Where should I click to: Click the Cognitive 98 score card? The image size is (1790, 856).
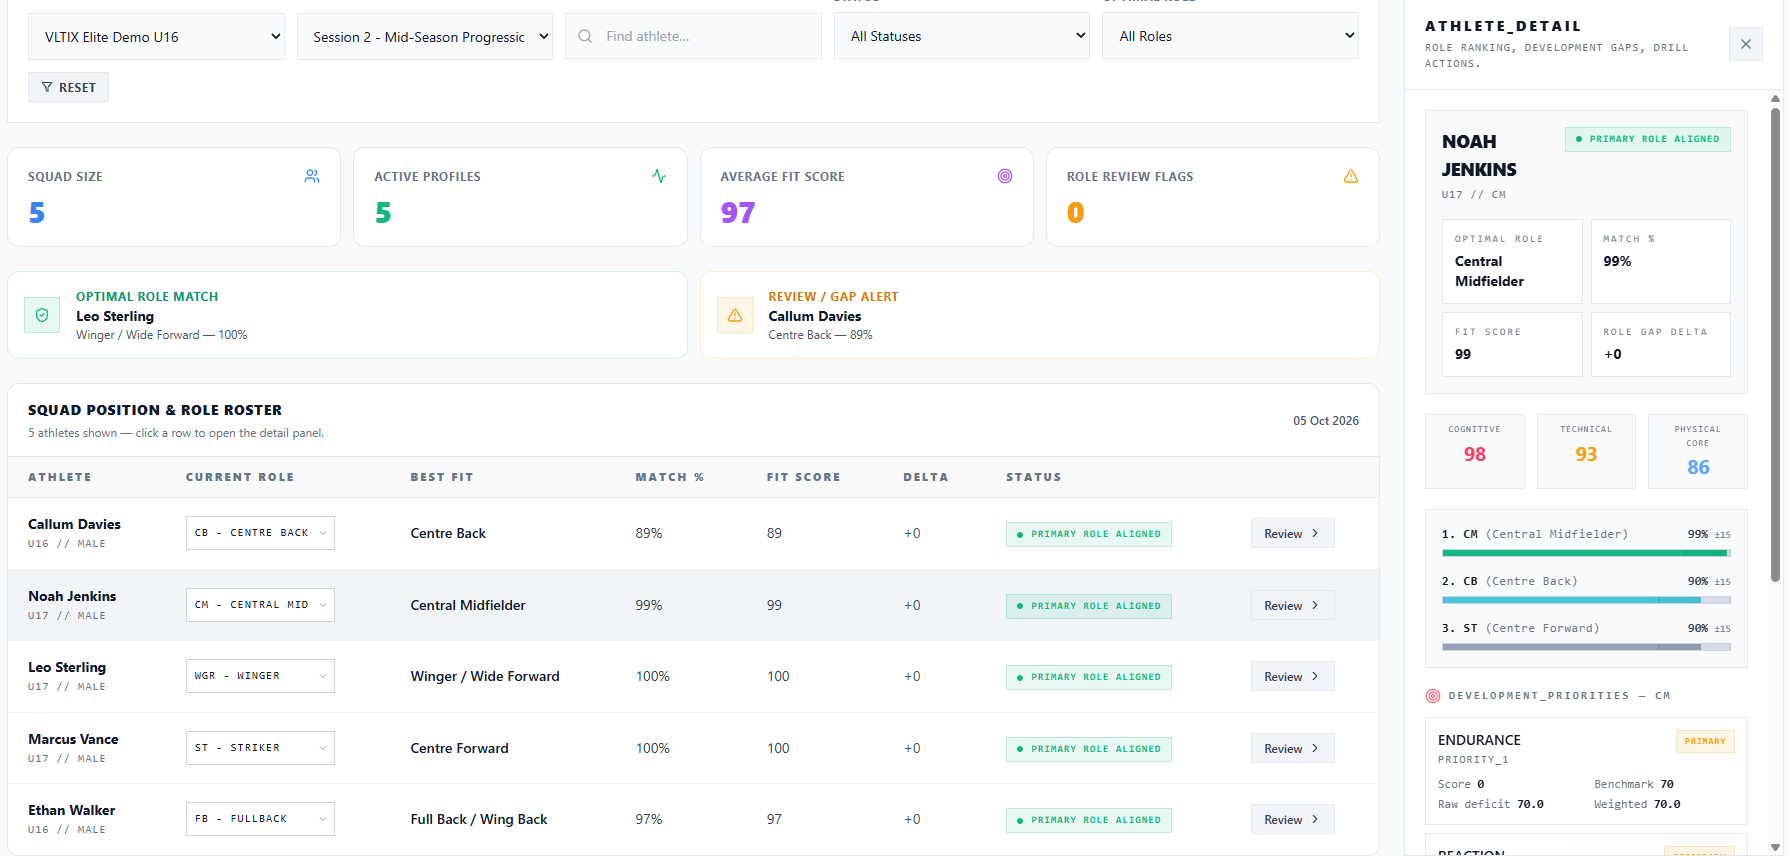(x=1475, y=451)
